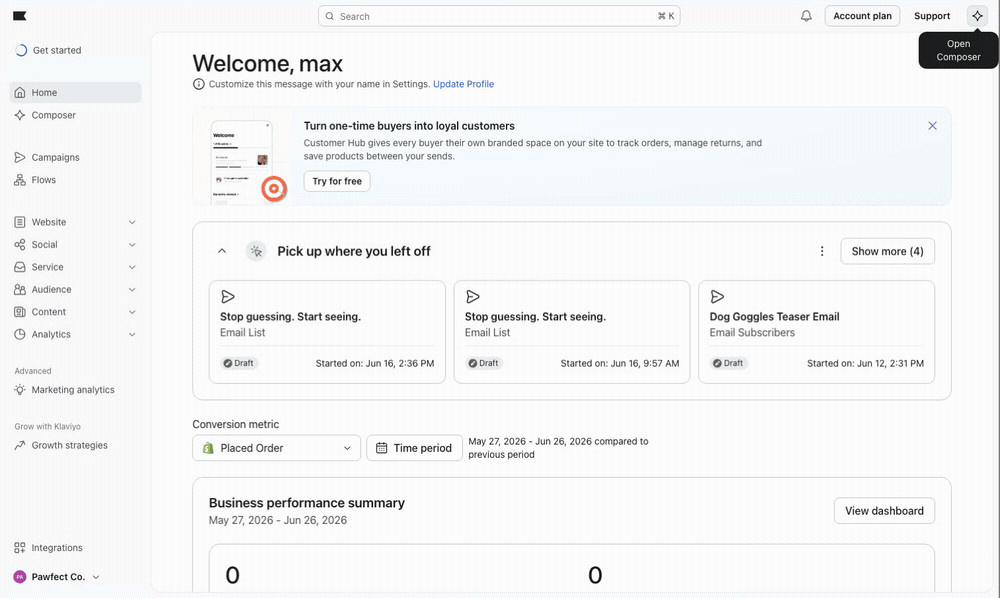The height and width of the screenshot is (598, 1000).
Task: Click the Get started progress circle icon
Action: (21, 50)
